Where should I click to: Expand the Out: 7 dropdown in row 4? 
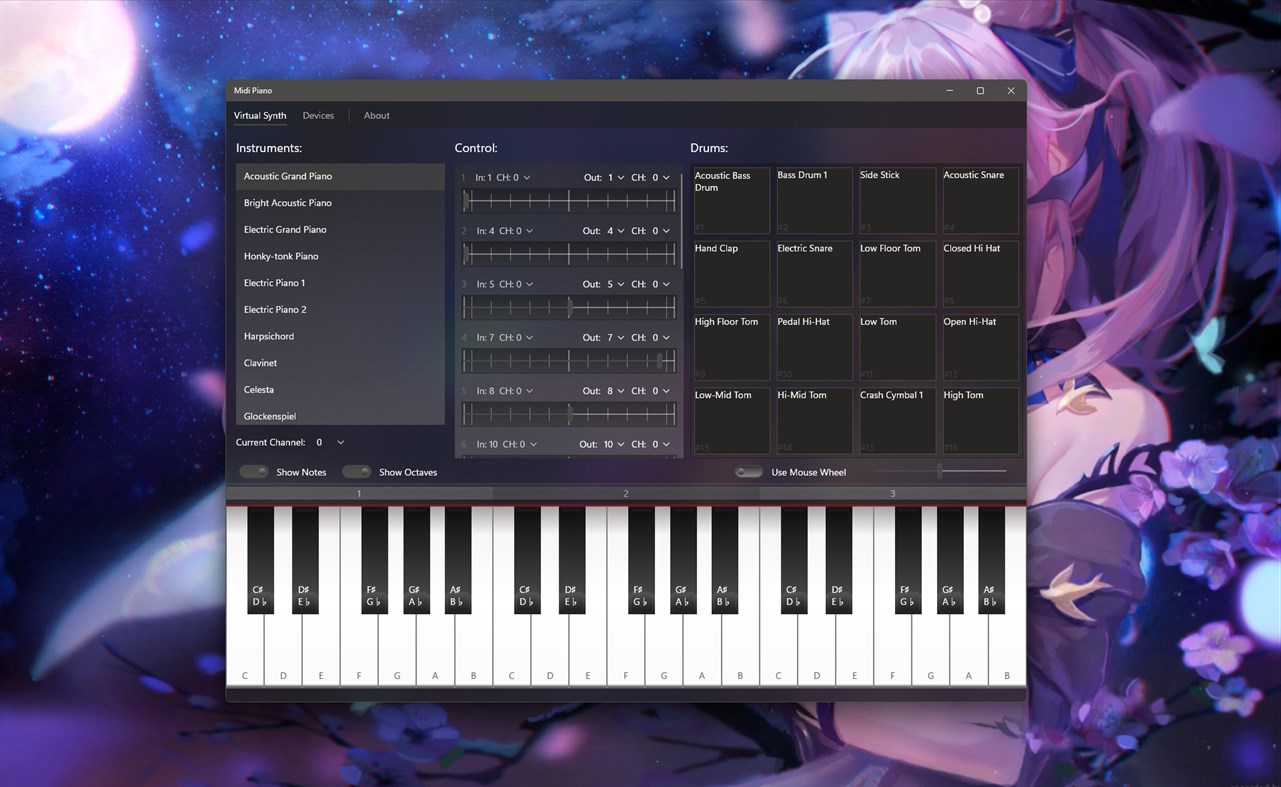coord(615,338)
